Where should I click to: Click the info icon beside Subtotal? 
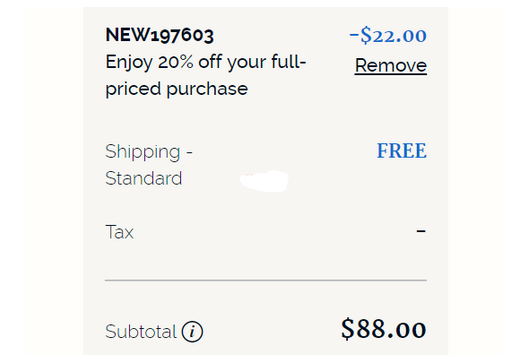tap(192, 332)
